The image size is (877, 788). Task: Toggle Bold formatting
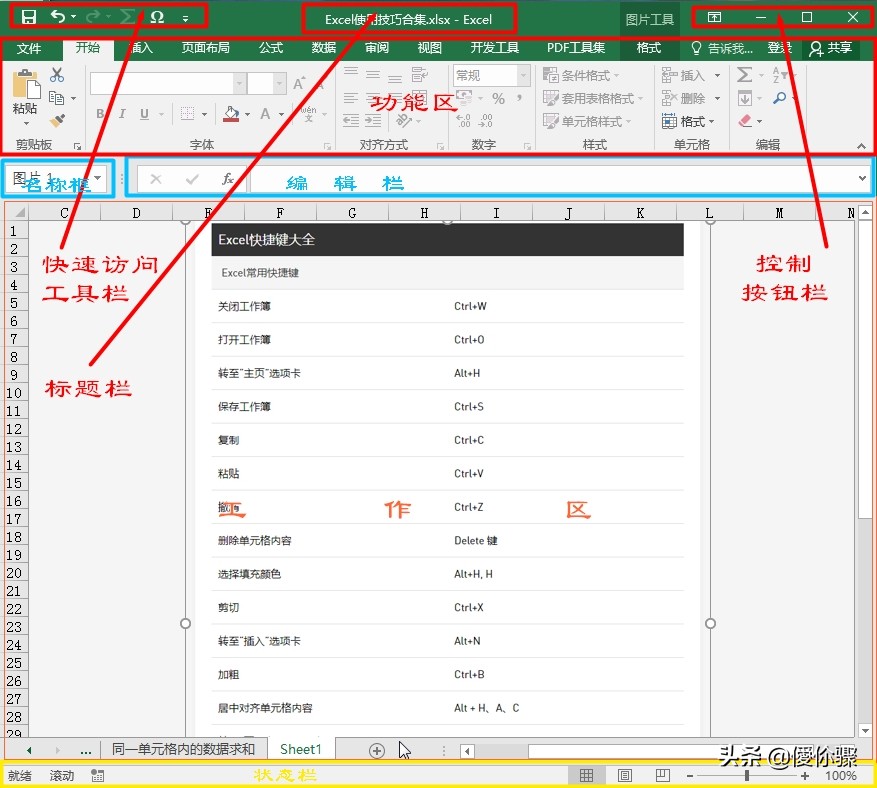pos(100,114)
